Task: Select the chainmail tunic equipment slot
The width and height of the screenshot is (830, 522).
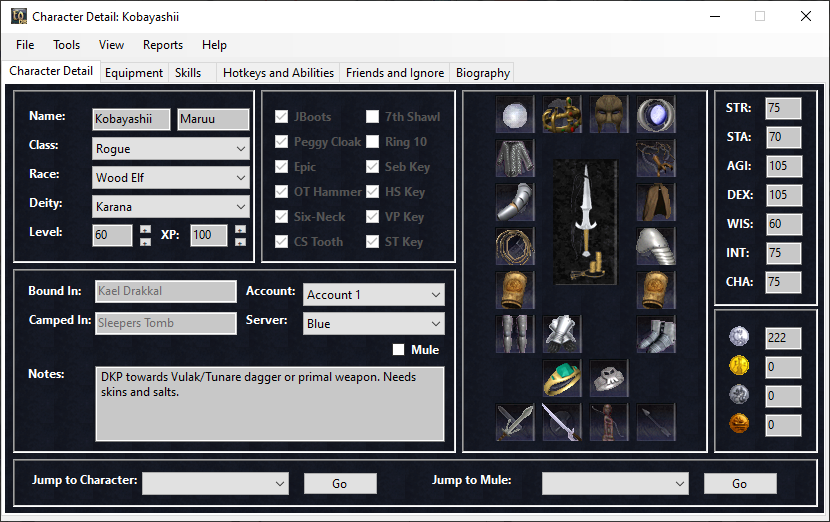Action: click(515, 158)
